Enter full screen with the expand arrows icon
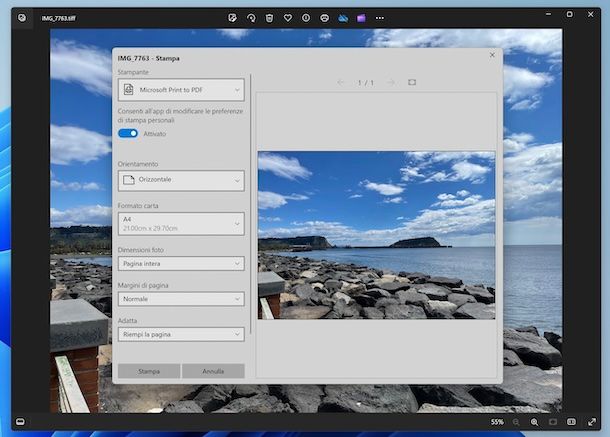The height and width of the screenshot is (437, 610). (592, 422)
